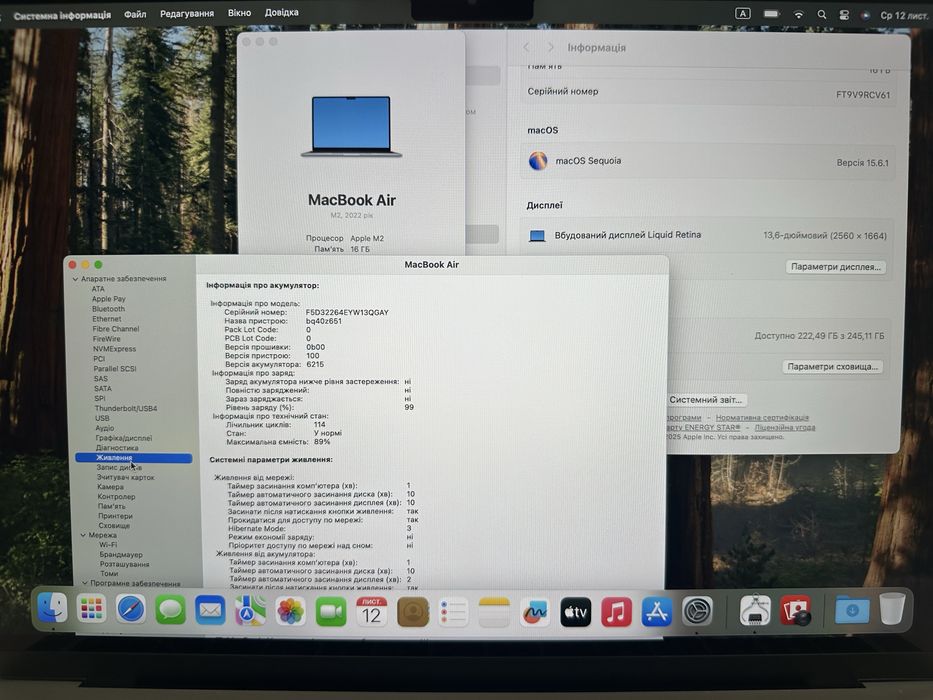Viewport: 933px width, 700px height.
Task: Select Wi-Fi under Мережа in sidebar
Action: coord(108,545)
